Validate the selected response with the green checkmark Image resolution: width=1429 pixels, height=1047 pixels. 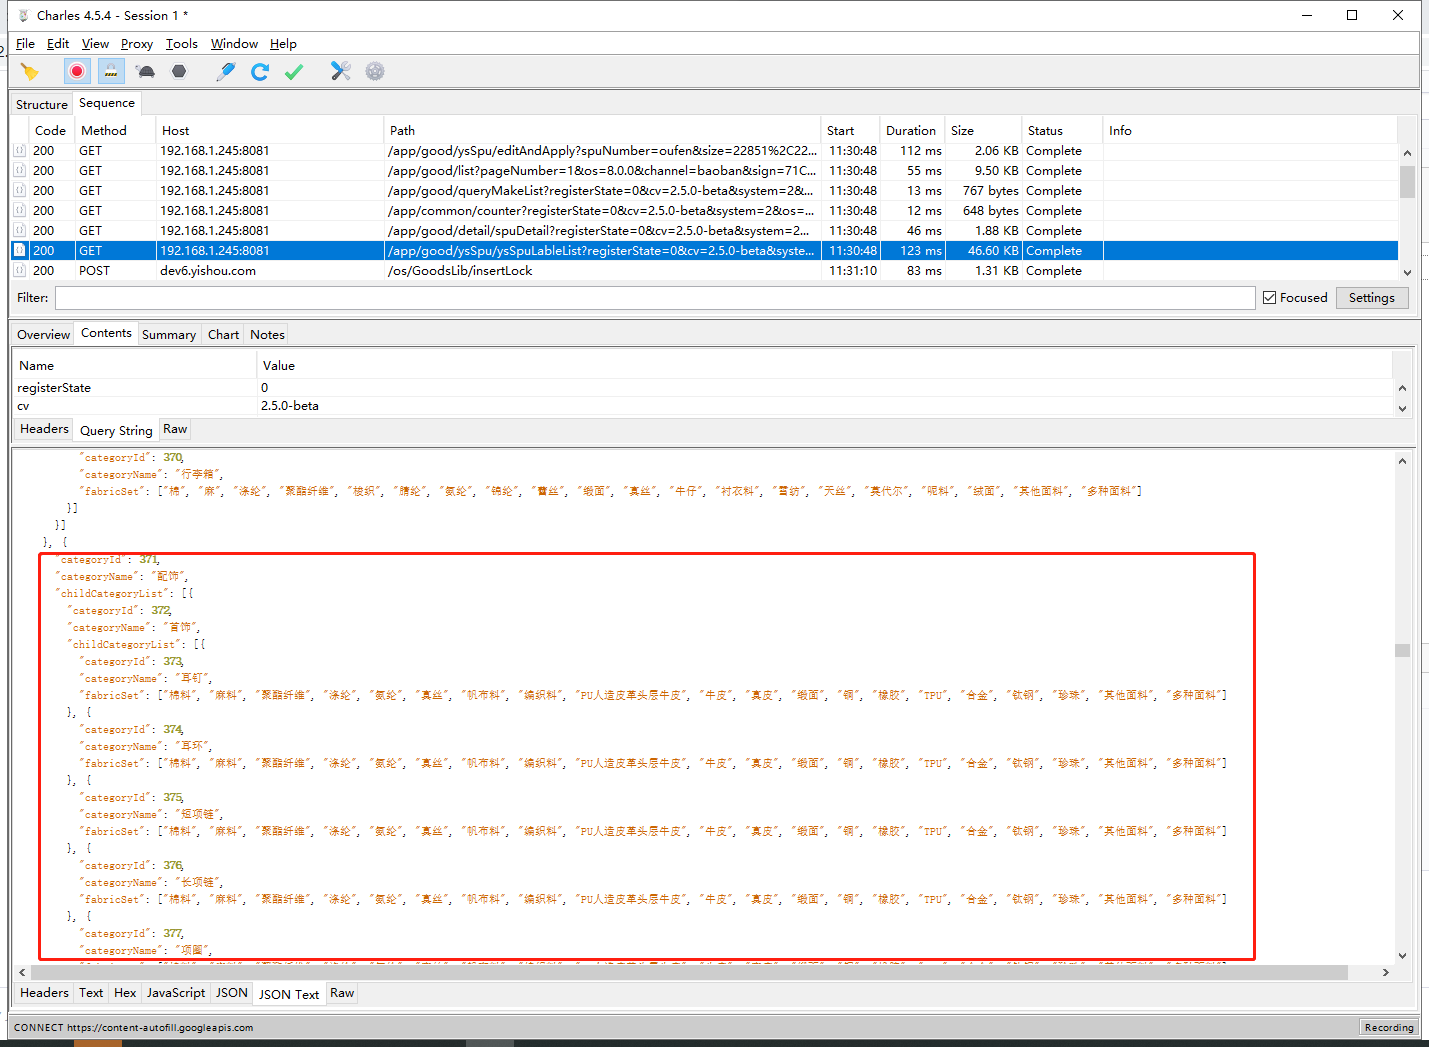click(x=294, y=71)
